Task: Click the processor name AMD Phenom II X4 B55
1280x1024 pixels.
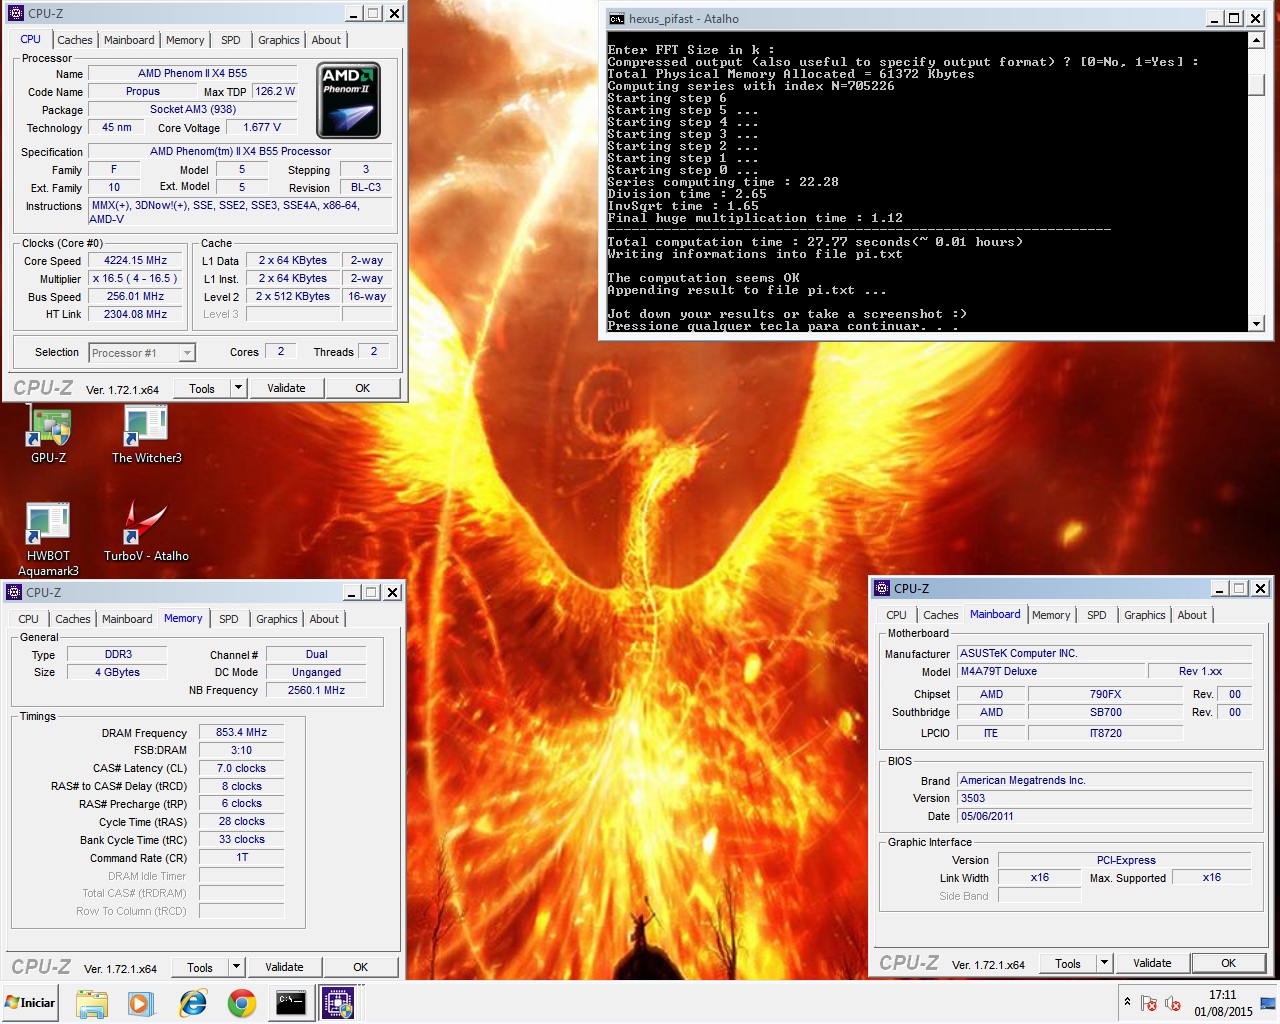Action: pos(192,73)
